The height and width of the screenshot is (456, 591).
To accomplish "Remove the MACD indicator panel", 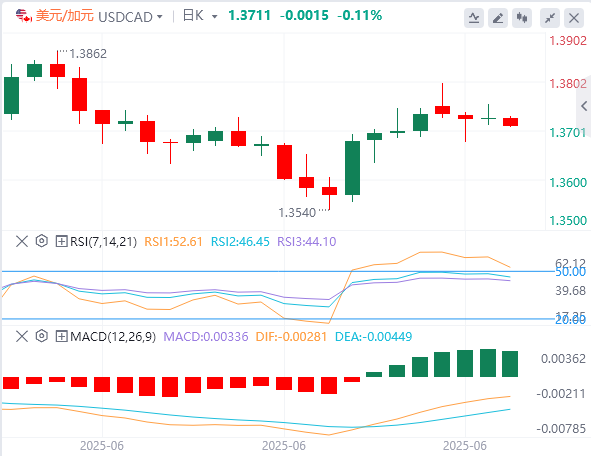I will tap(22, 336).
